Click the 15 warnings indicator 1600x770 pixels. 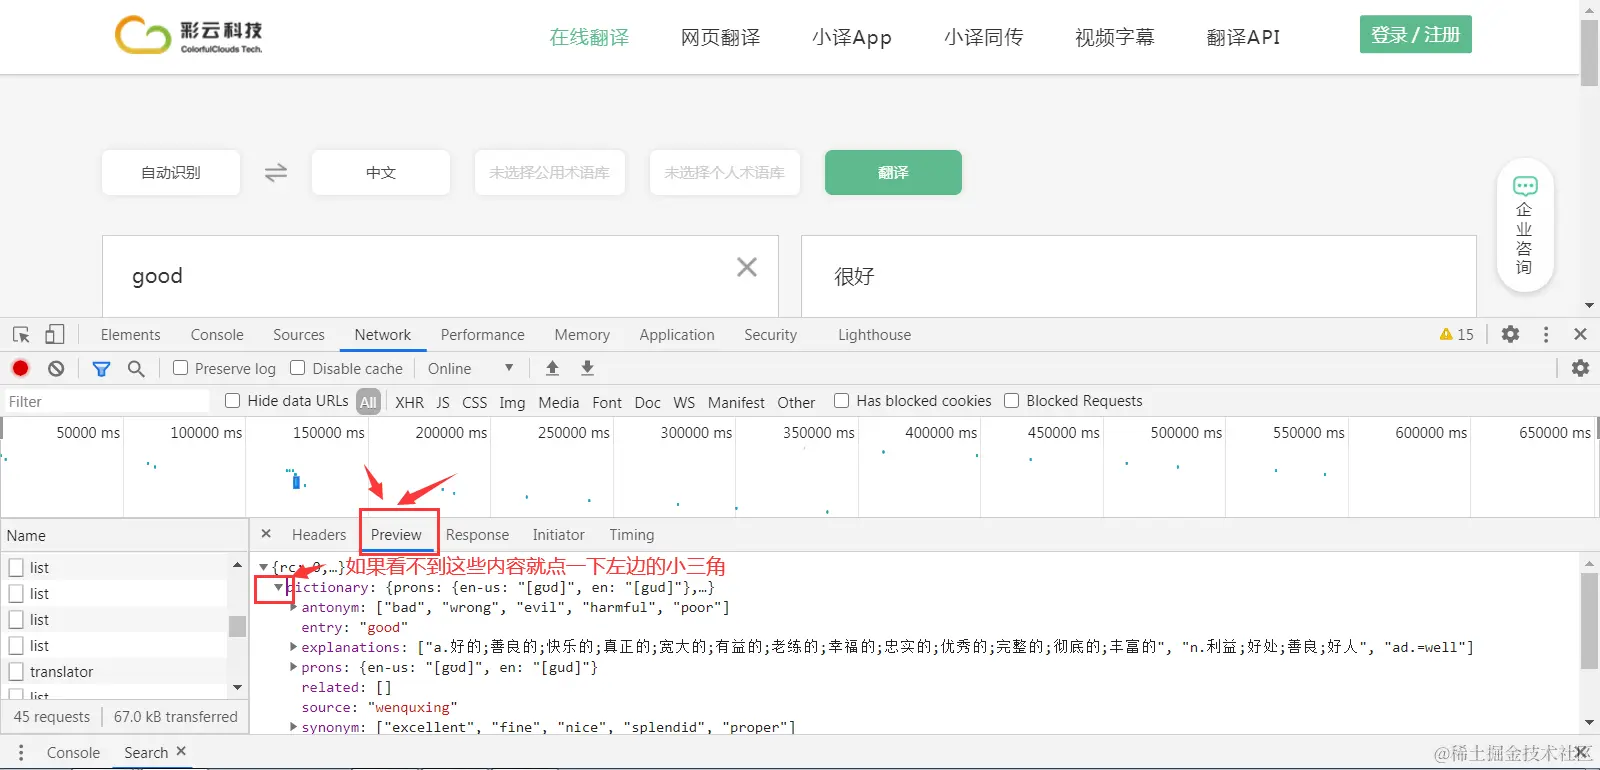coord(1457,335)
